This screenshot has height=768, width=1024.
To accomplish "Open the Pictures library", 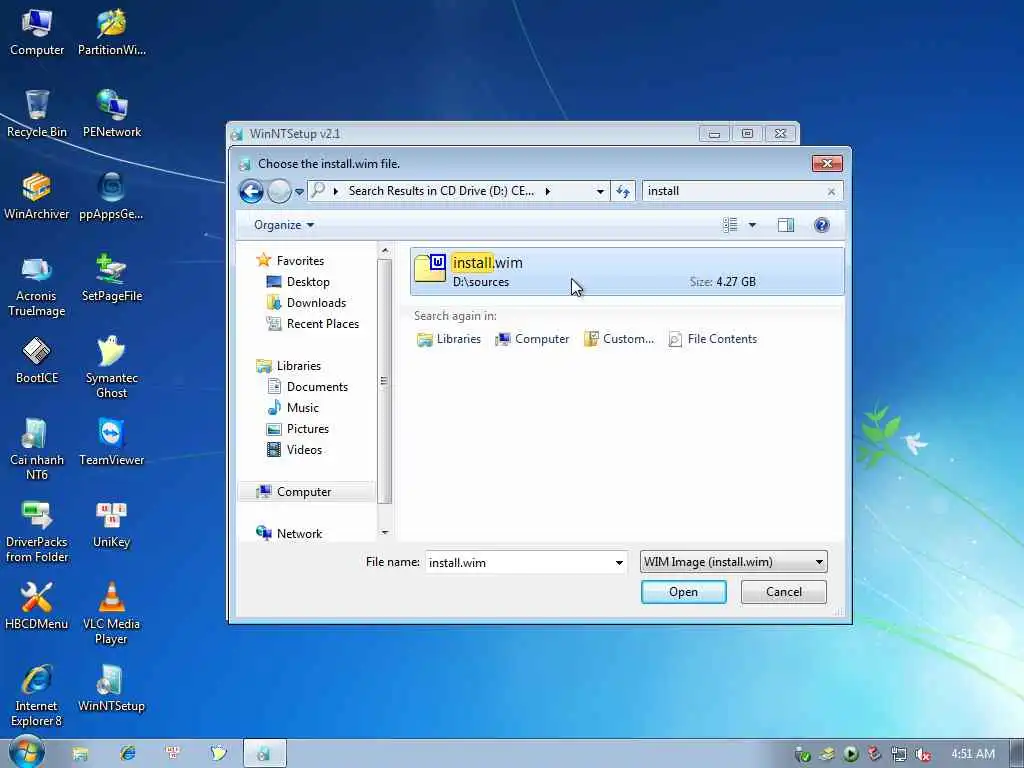I will pos(307,429).
